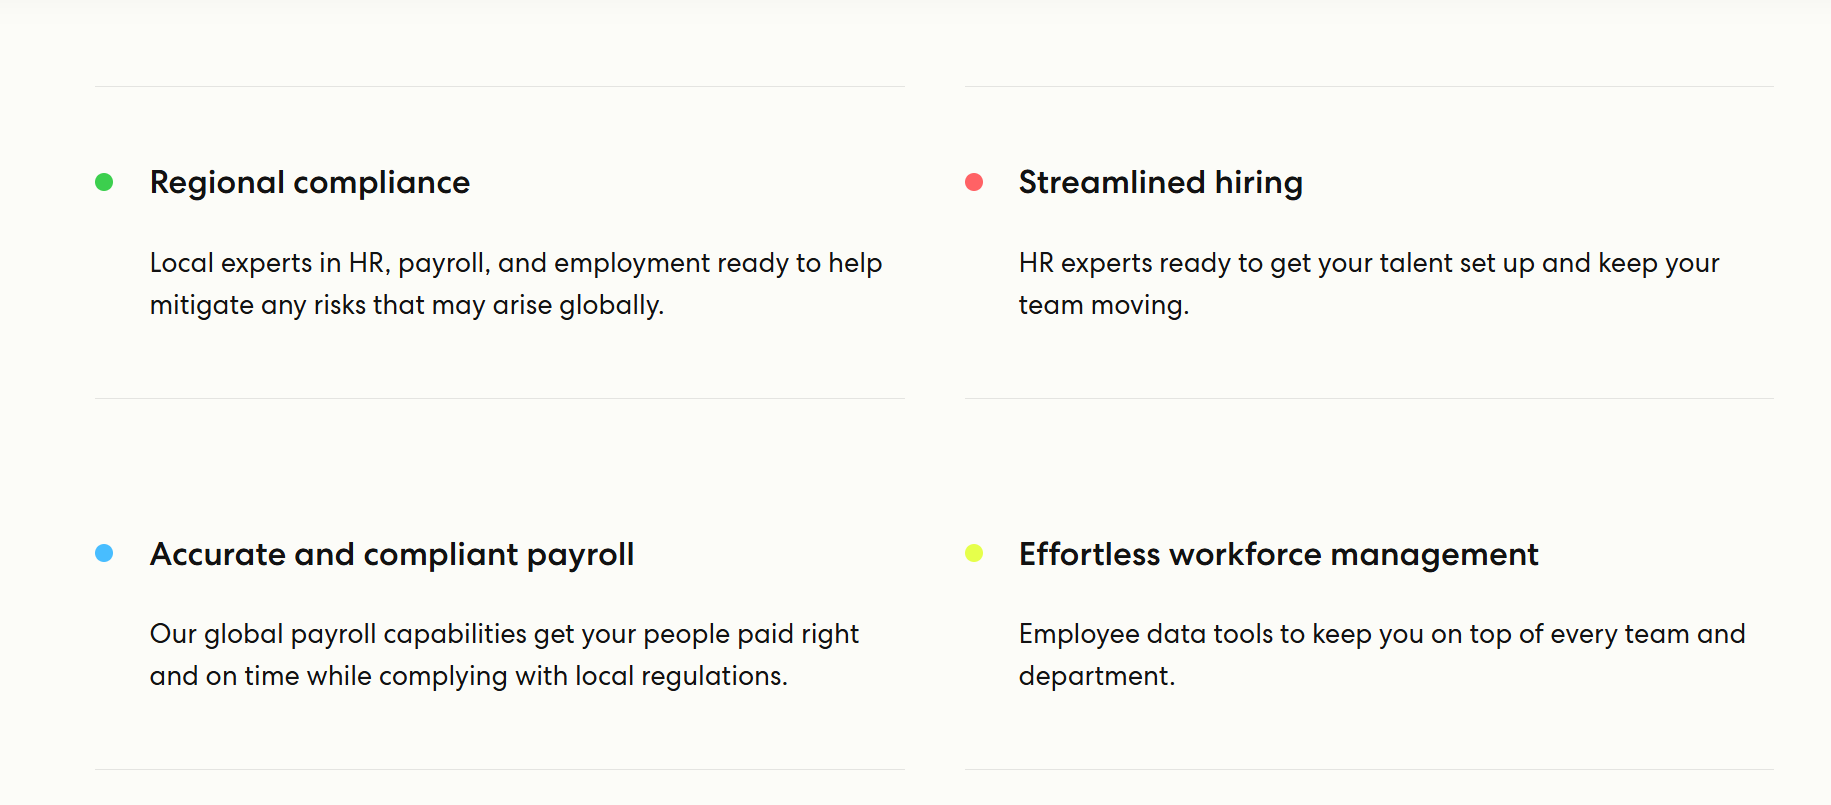Image resolution: width=1831 pixels, height=805 pixels.
Task: Open the Accurate and compliant payroll heading
Action: (392, 555)
